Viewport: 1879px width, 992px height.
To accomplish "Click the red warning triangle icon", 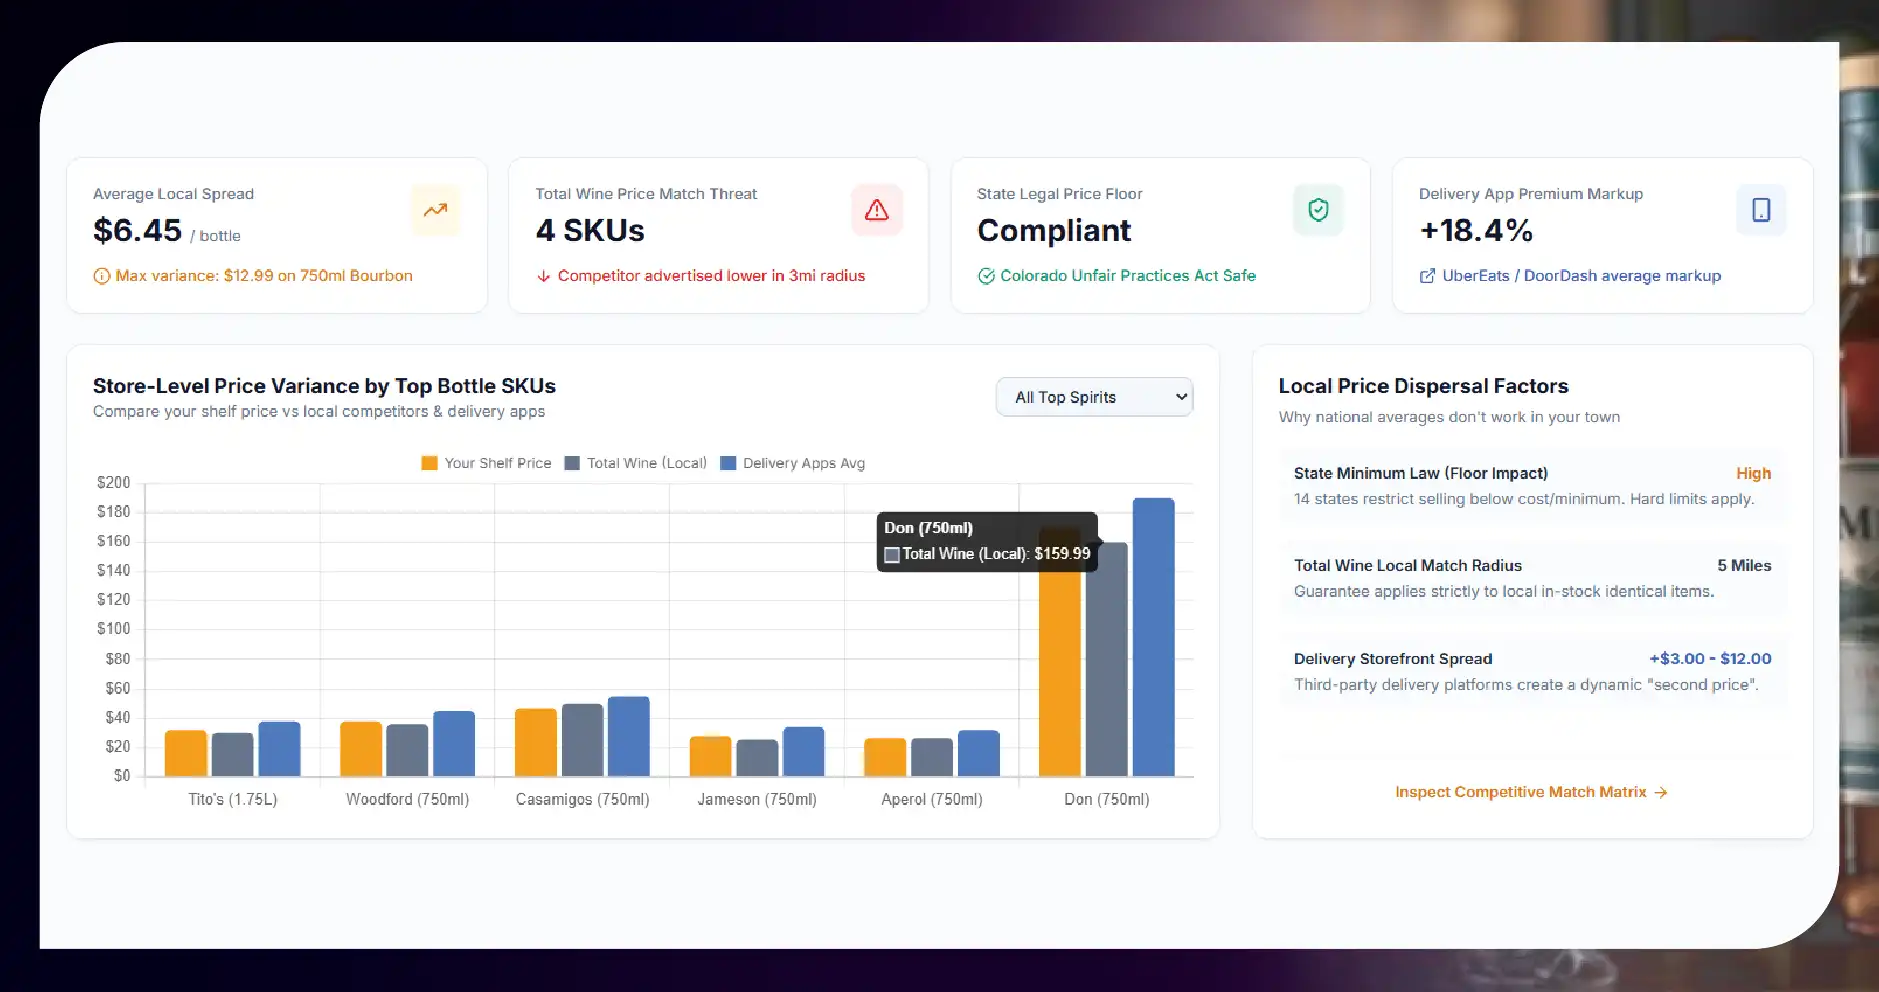I will pyautogui.click(x=877, y=210).
